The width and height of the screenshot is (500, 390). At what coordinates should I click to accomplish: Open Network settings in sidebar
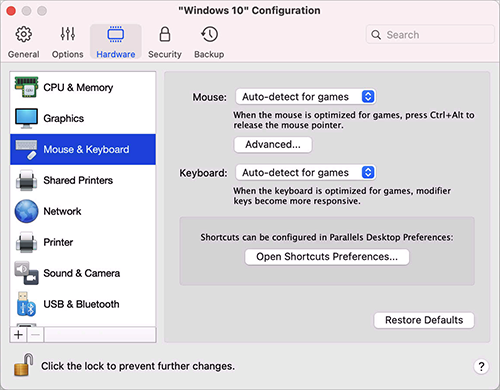coord(83,211)
